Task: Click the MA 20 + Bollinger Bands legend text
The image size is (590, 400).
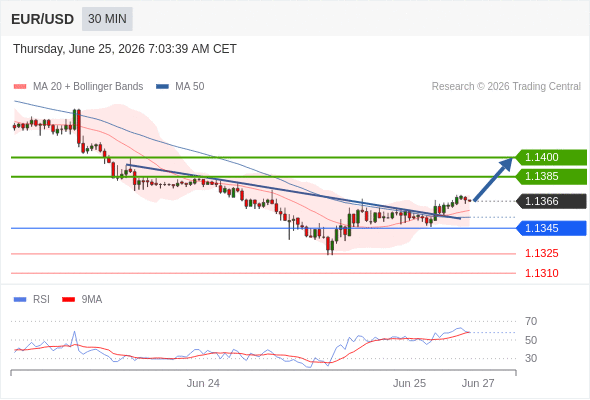Action: point(88,87)
